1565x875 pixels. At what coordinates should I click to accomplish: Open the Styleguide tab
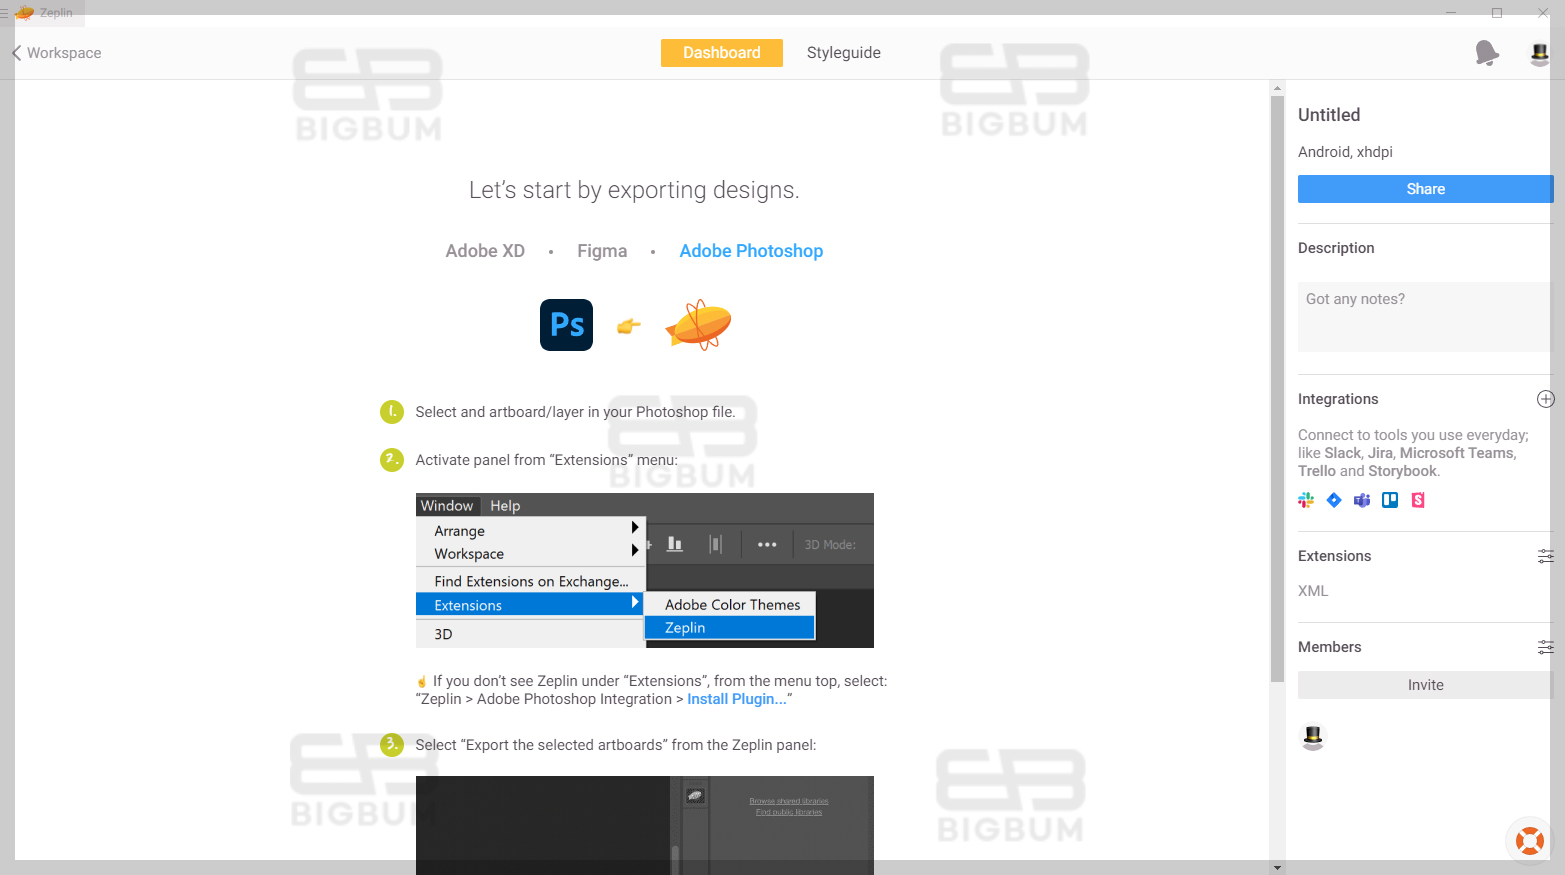pos(844,53)
